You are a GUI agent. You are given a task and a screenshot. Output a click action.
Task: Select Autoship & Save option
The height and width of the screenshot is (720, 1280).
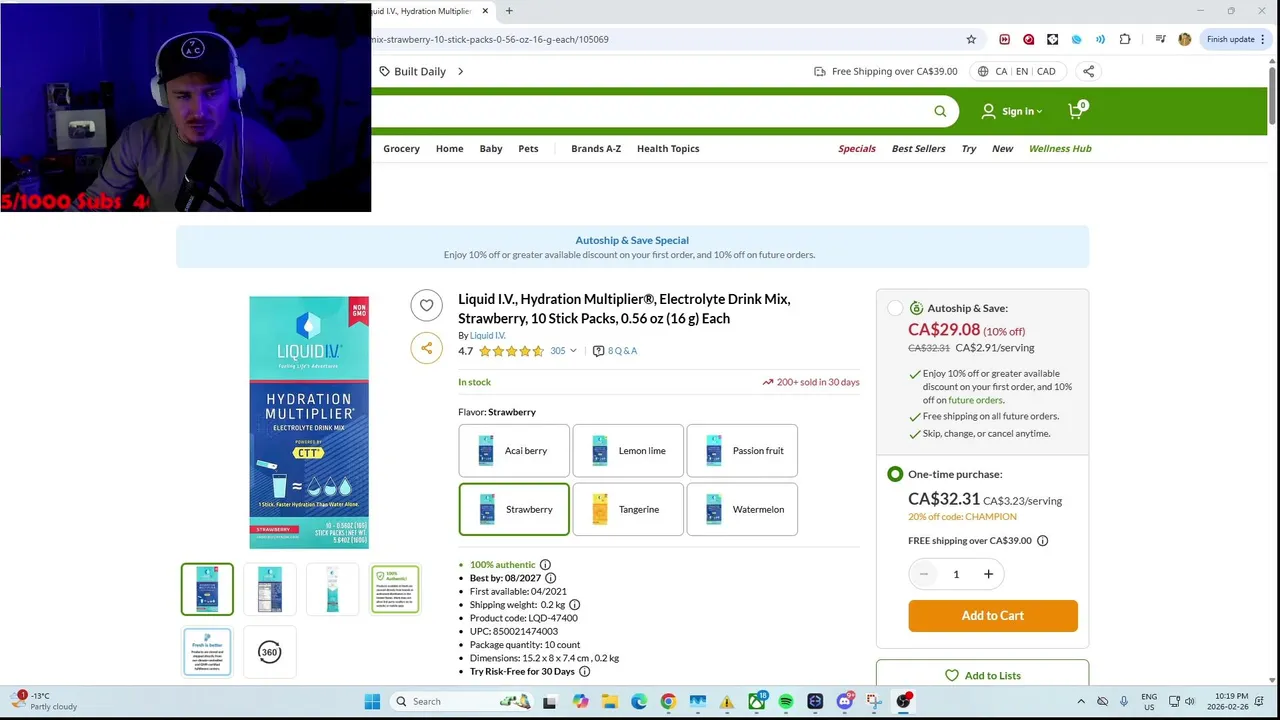895,308
